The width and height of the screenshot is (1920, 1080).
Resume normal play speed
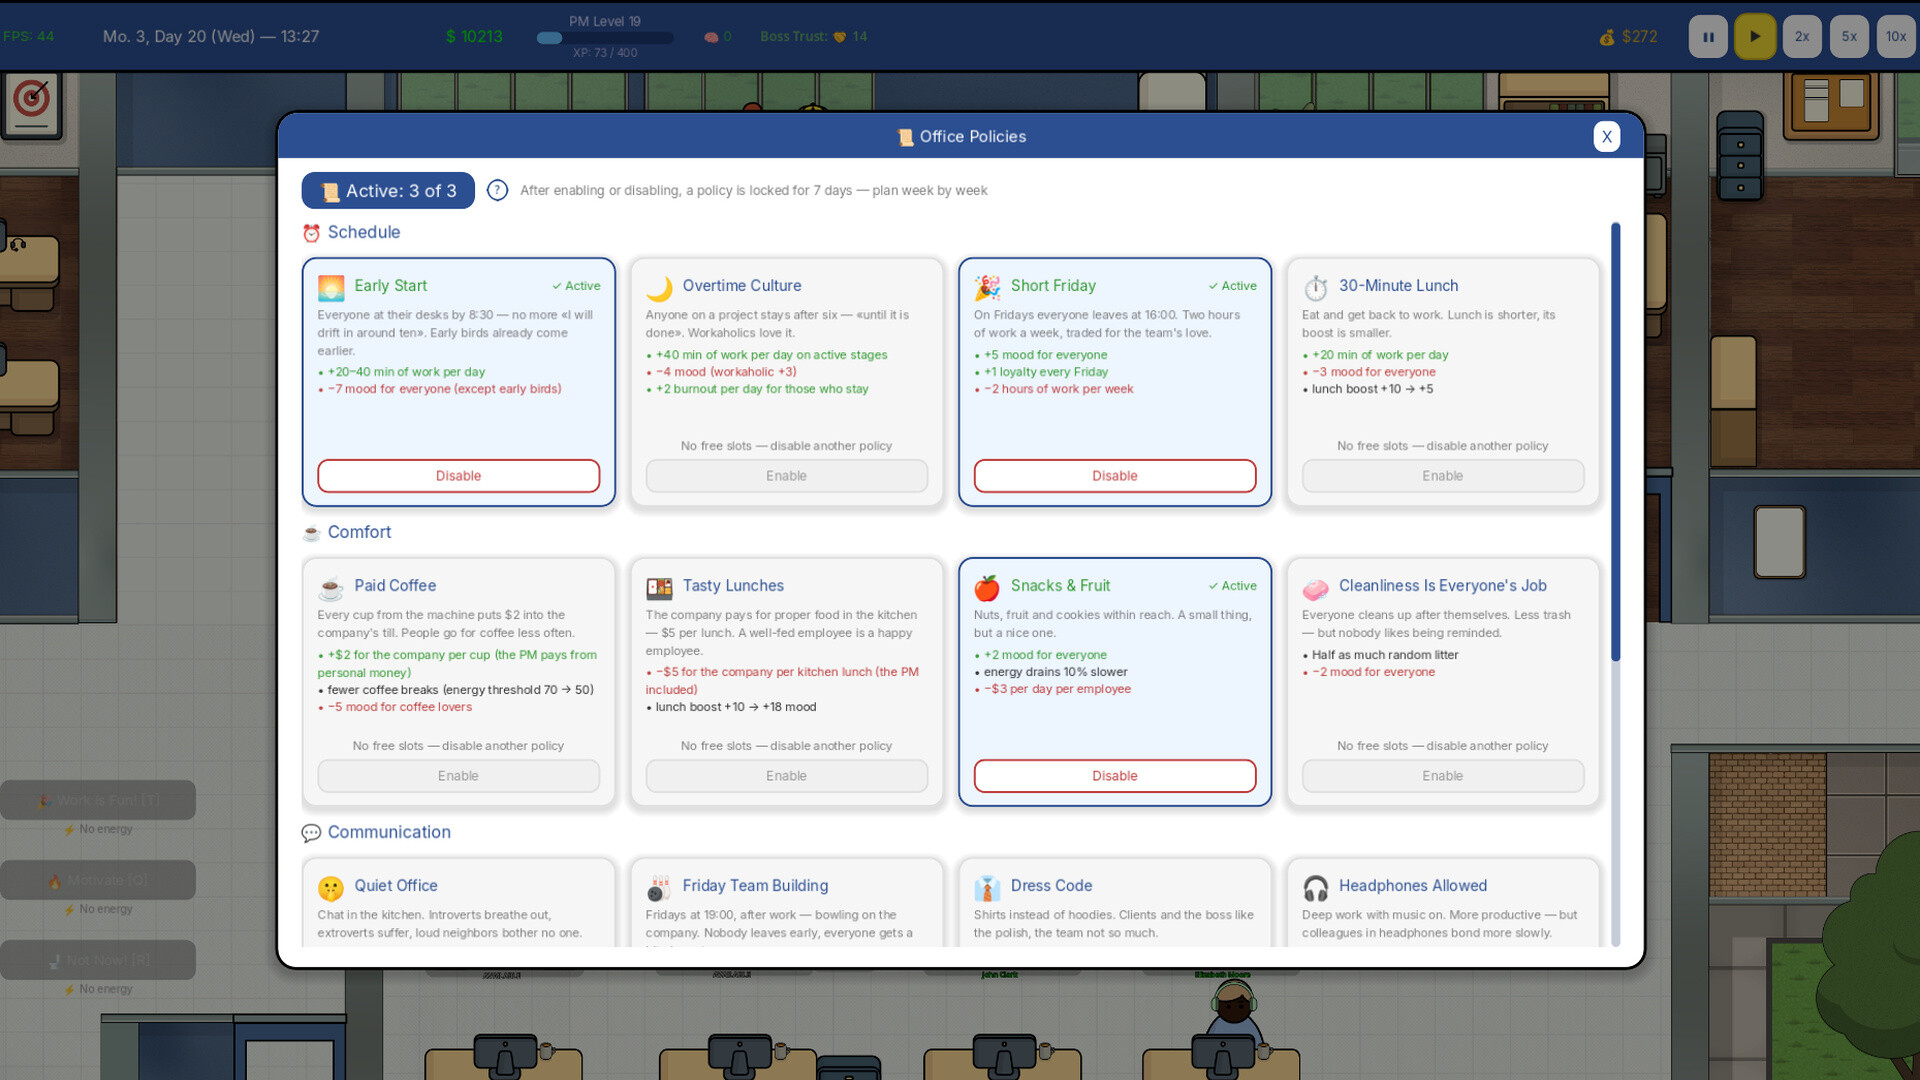1755,37
